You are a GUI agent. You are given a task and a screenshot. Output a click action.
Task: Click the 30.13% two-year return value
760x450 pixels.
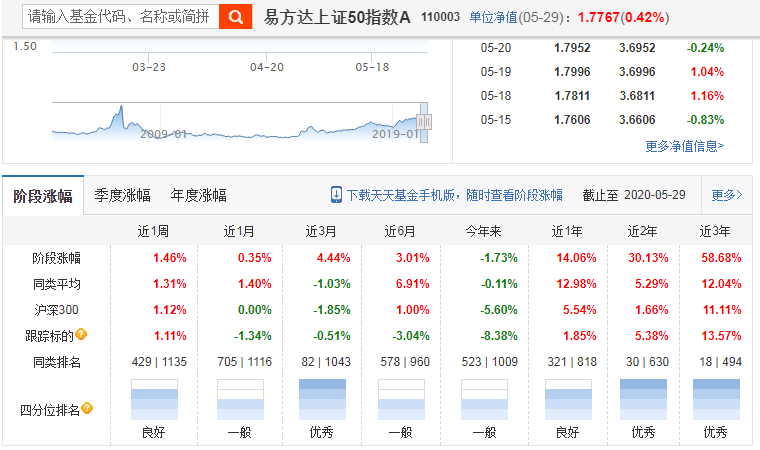648,257
